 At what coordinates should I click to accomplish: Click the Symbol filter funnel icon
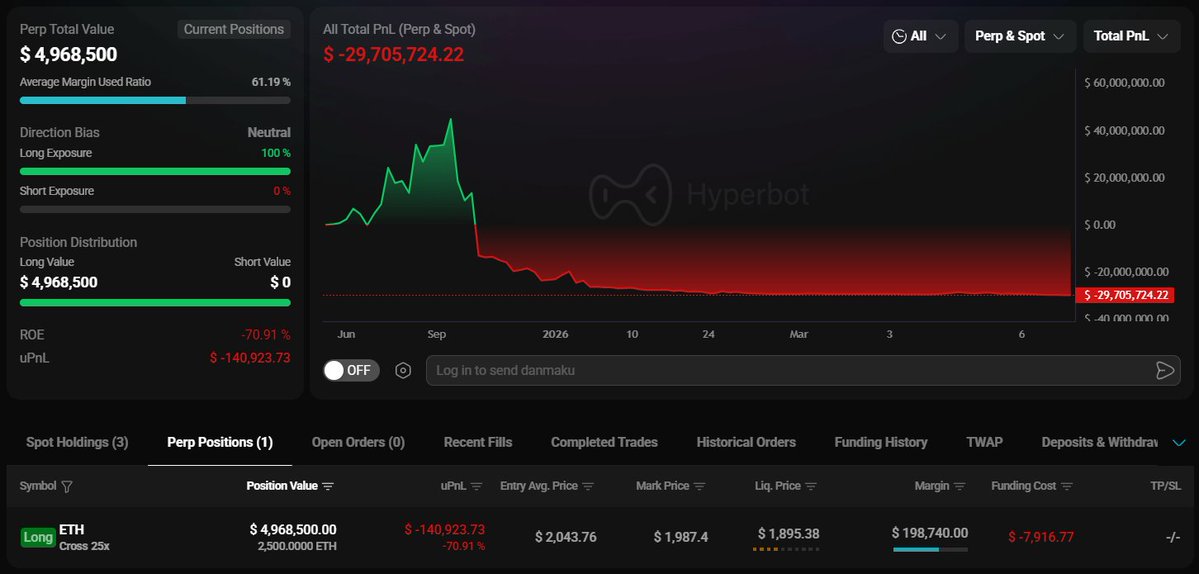[67, 487]
